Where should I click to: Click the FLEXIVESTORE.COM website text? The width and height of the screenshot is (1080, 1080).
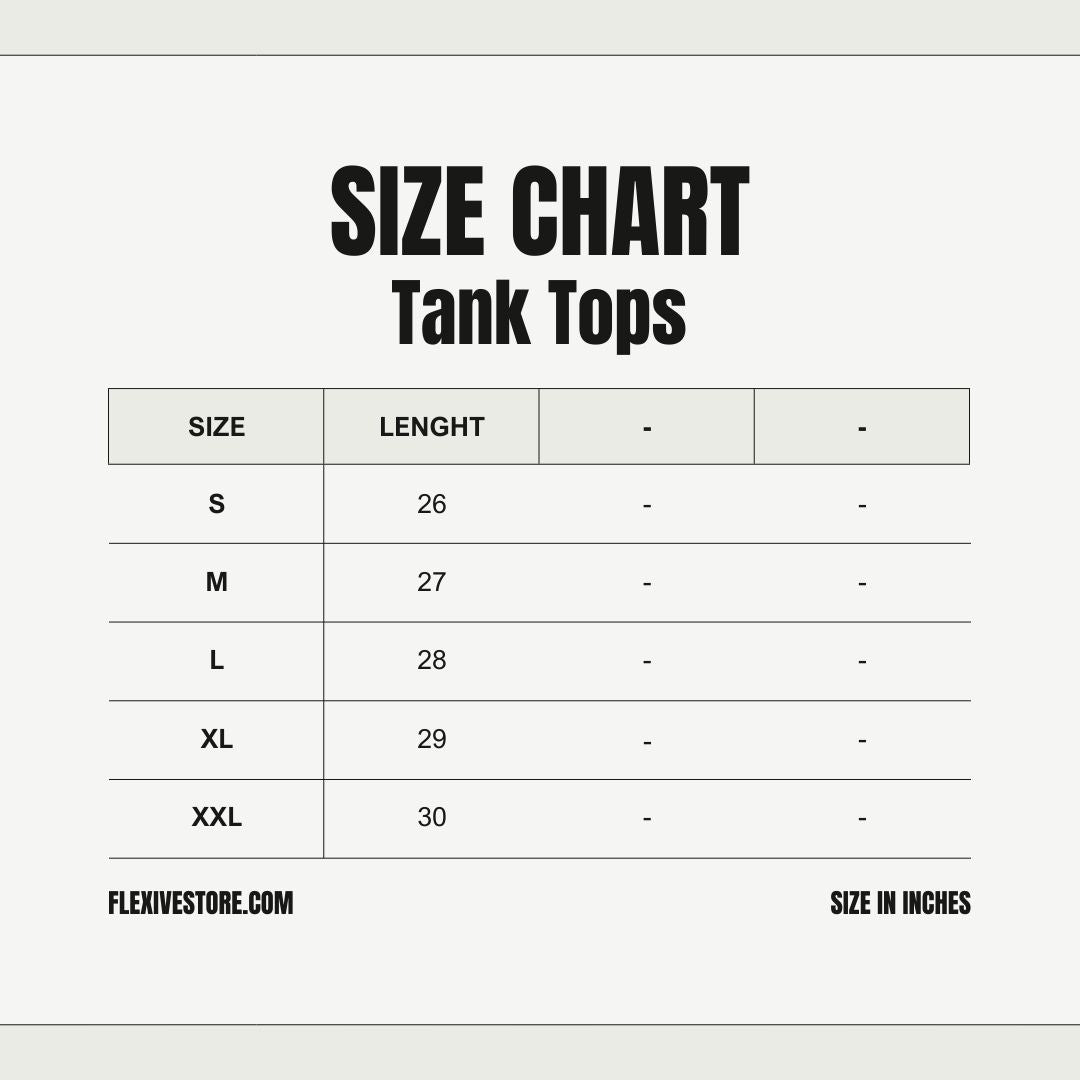[200, 903]
